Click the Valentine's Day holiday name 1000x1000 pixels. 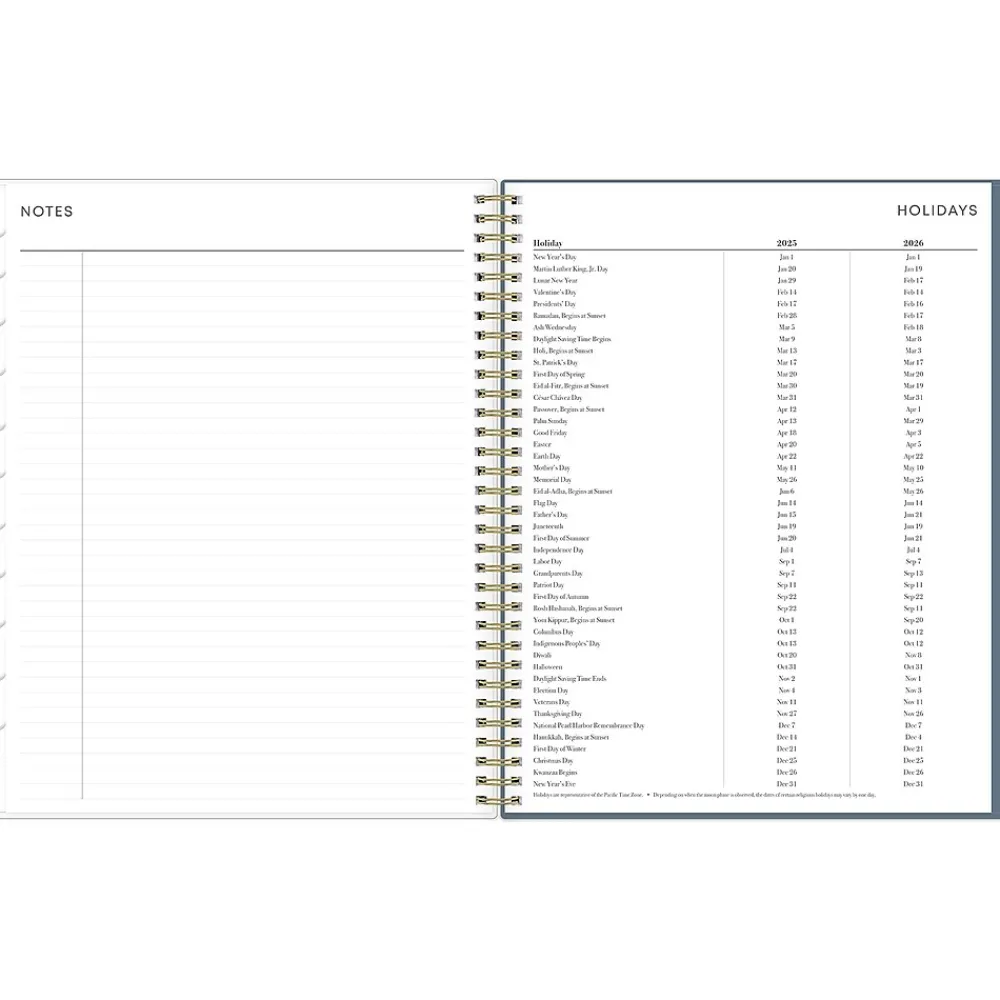(554, 292)
